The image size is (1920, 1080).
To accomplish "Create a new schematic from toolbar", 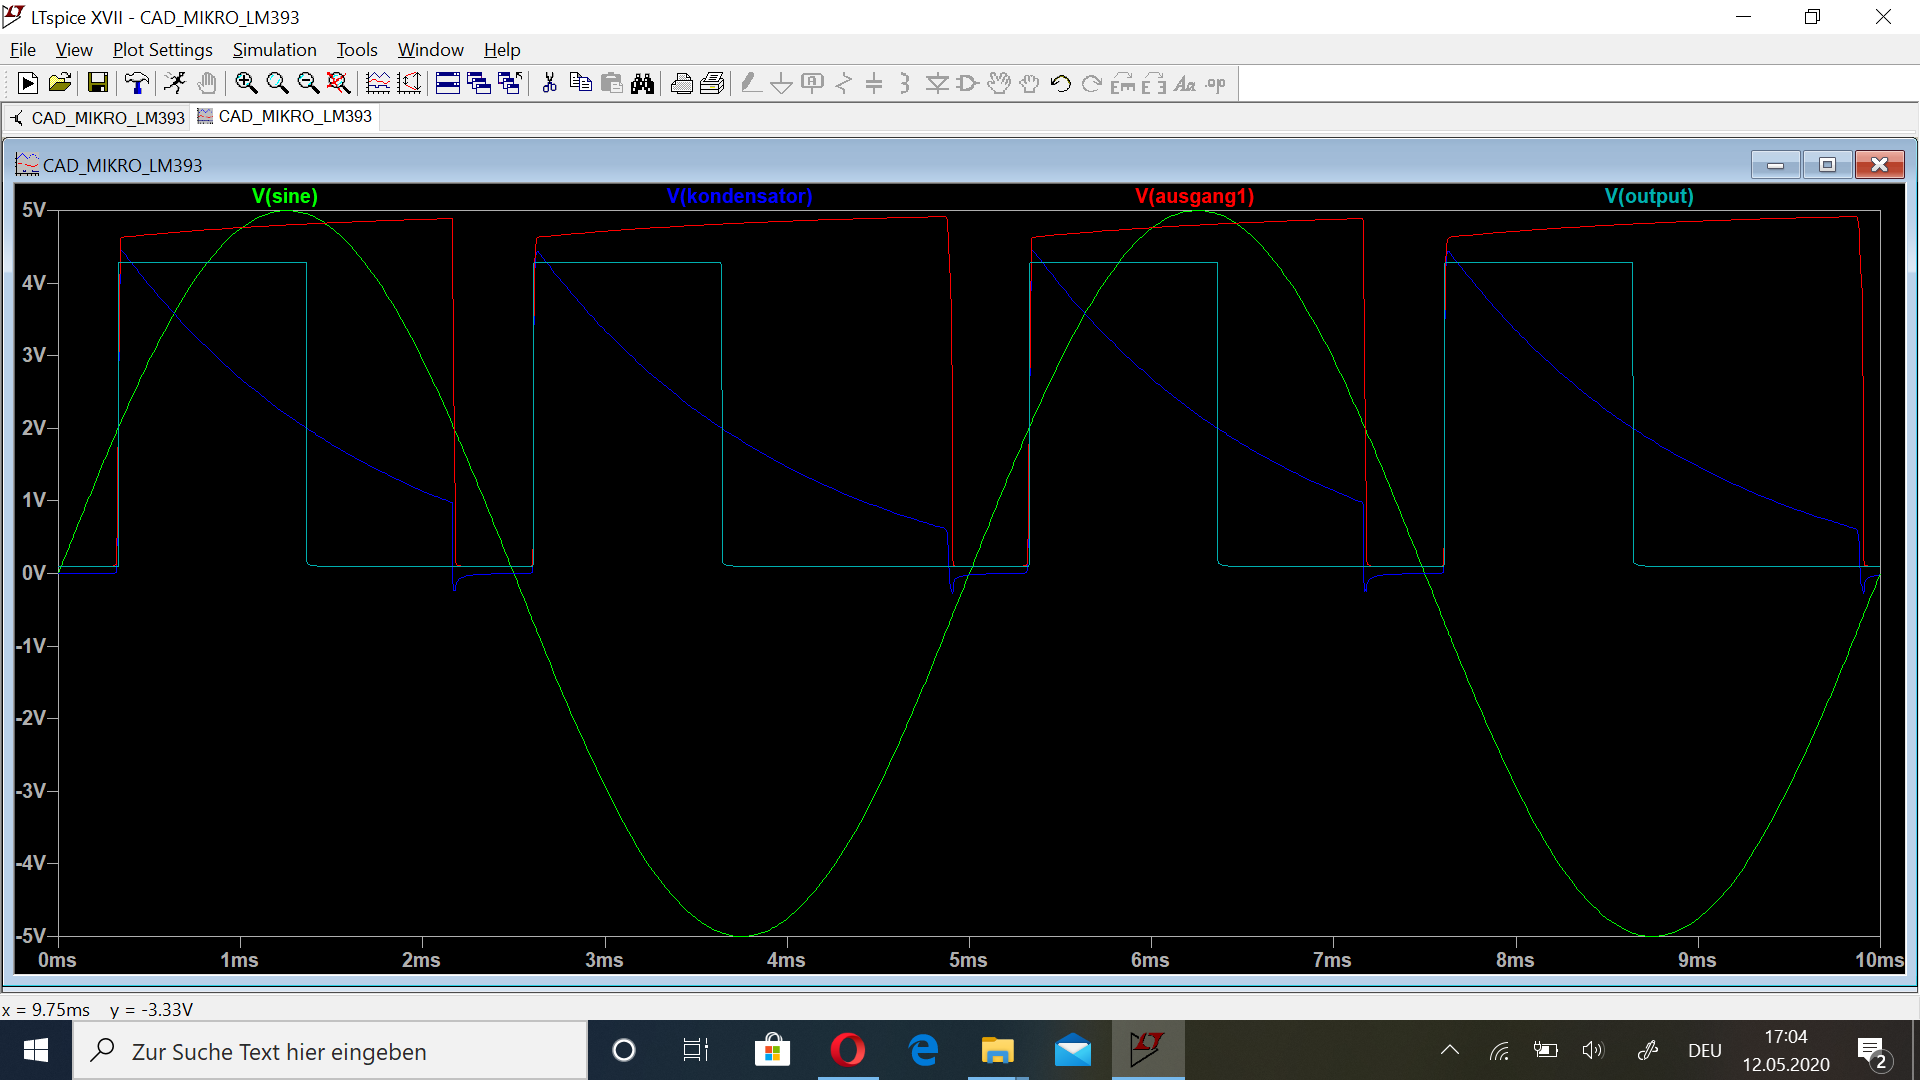I will 28,84.
